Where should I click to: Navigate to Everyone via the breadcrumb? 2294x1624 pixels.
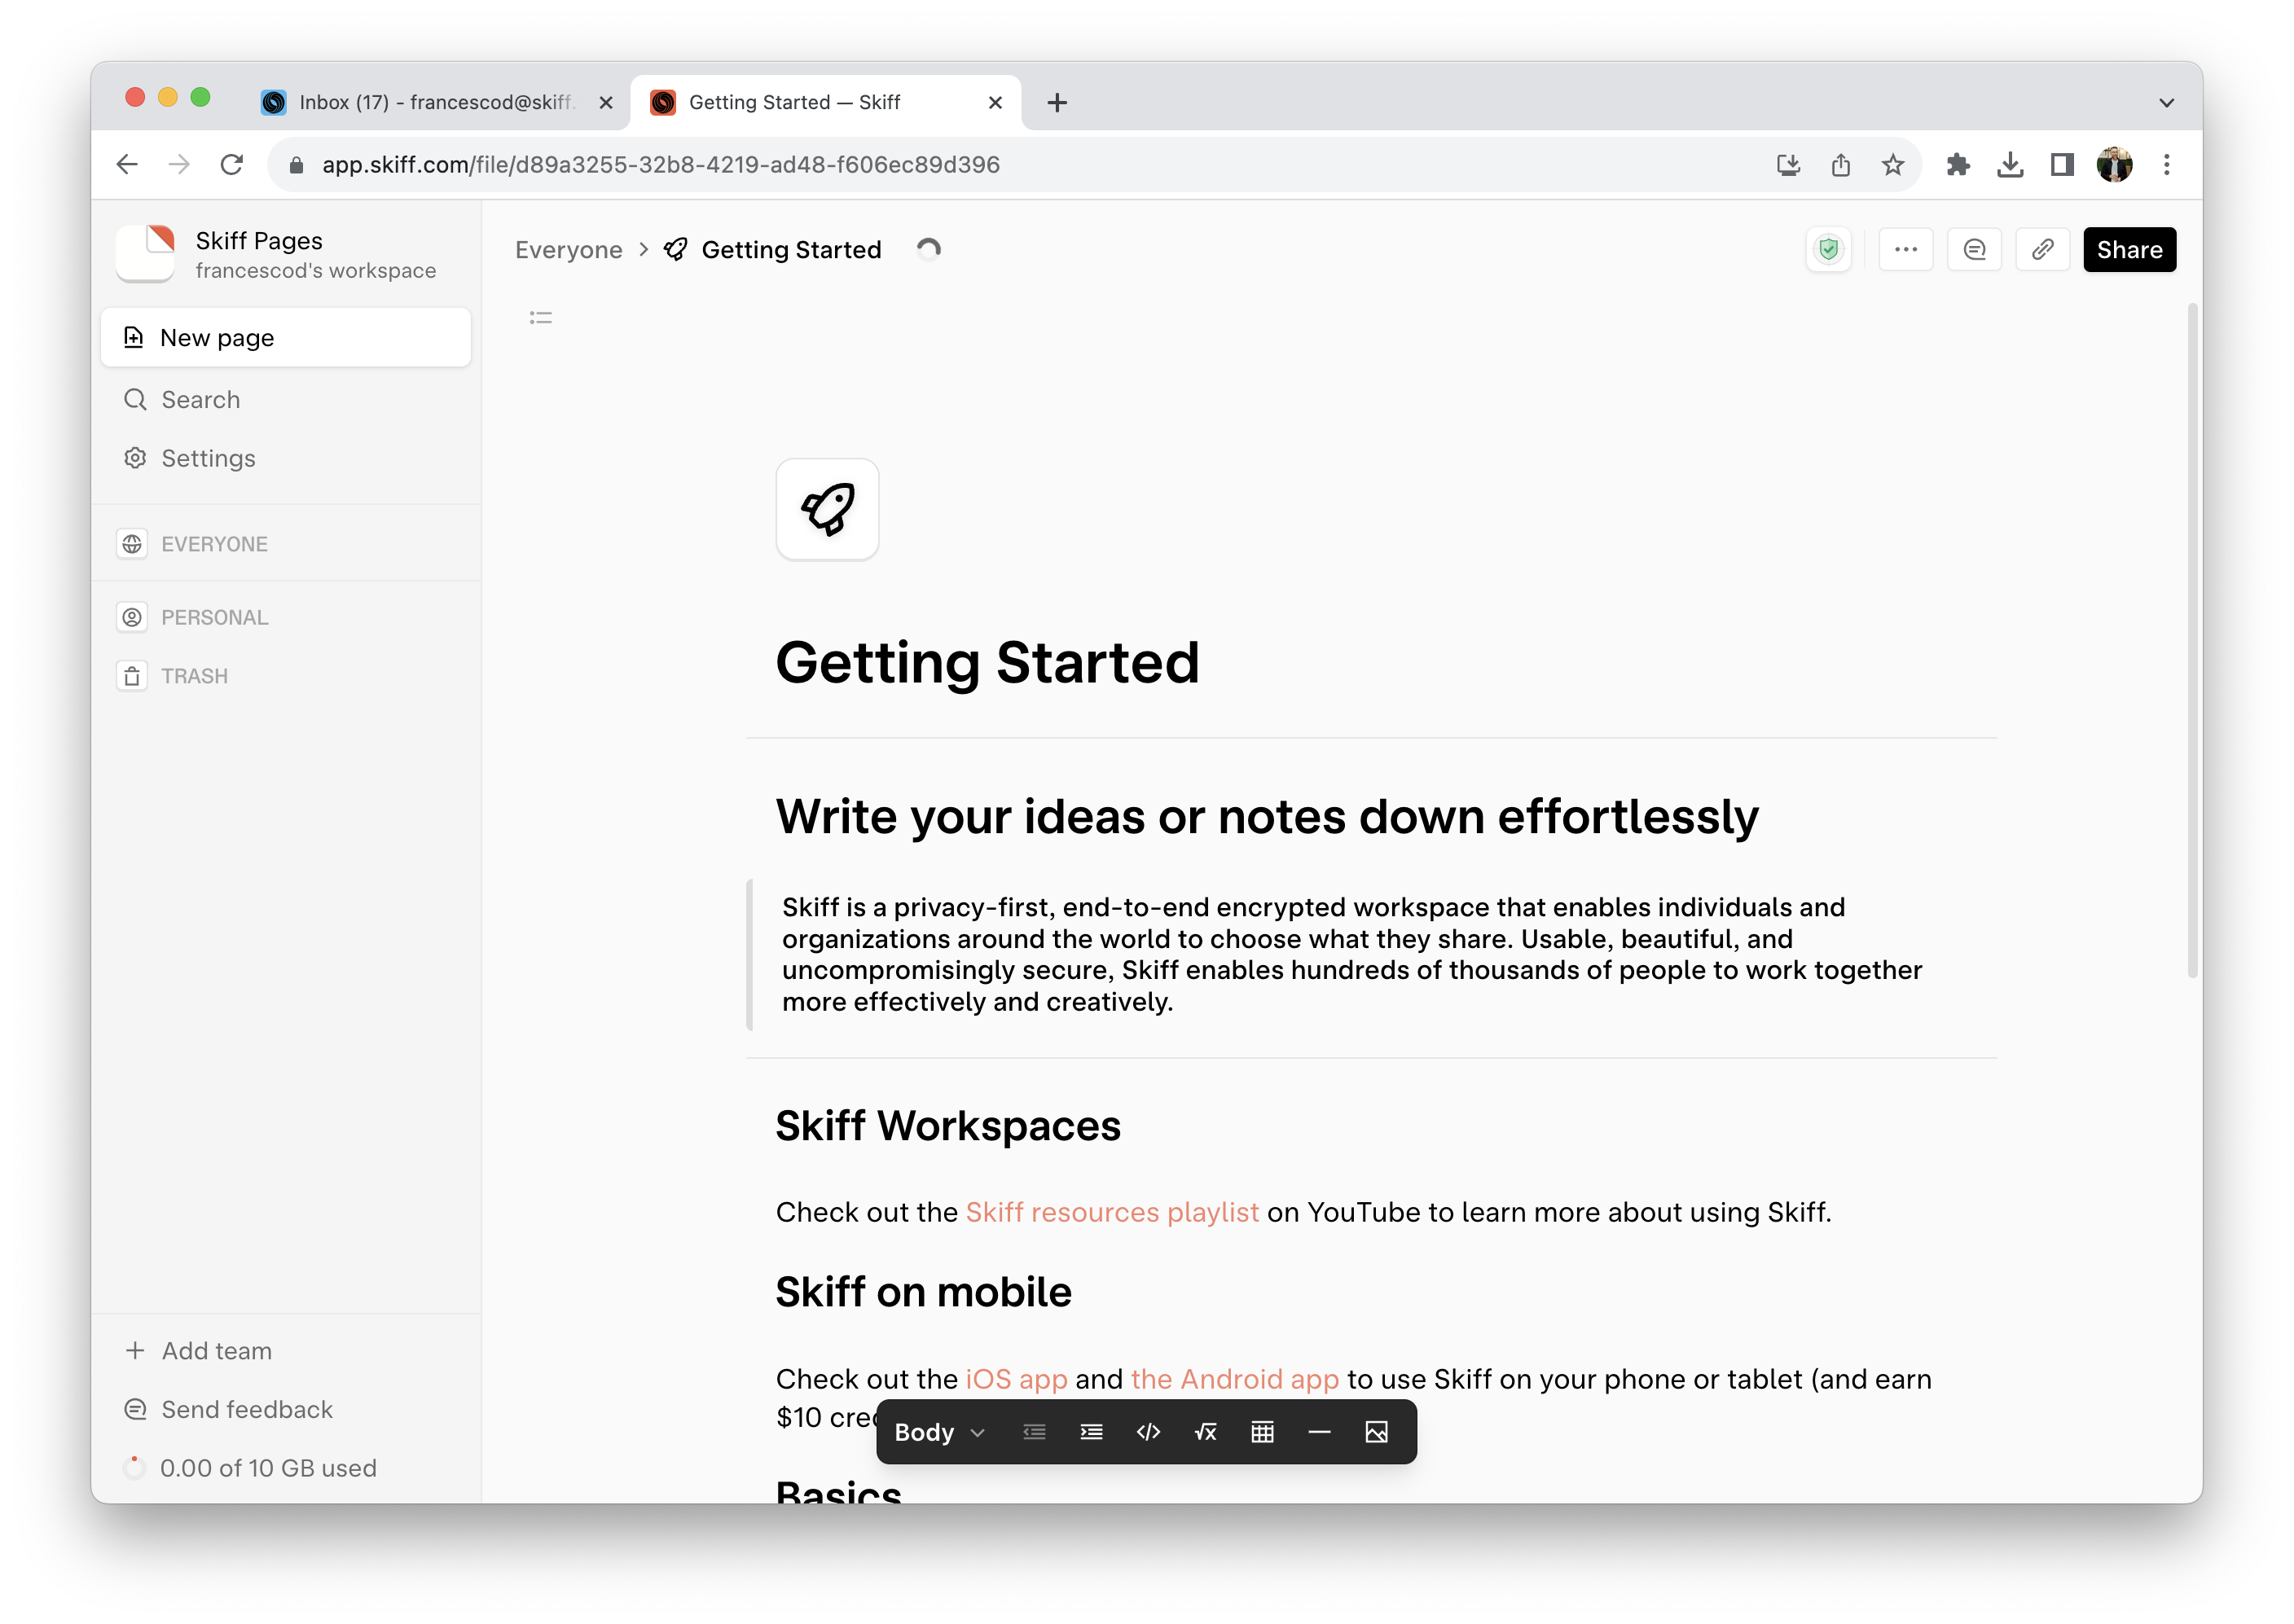tap(569, 249)
